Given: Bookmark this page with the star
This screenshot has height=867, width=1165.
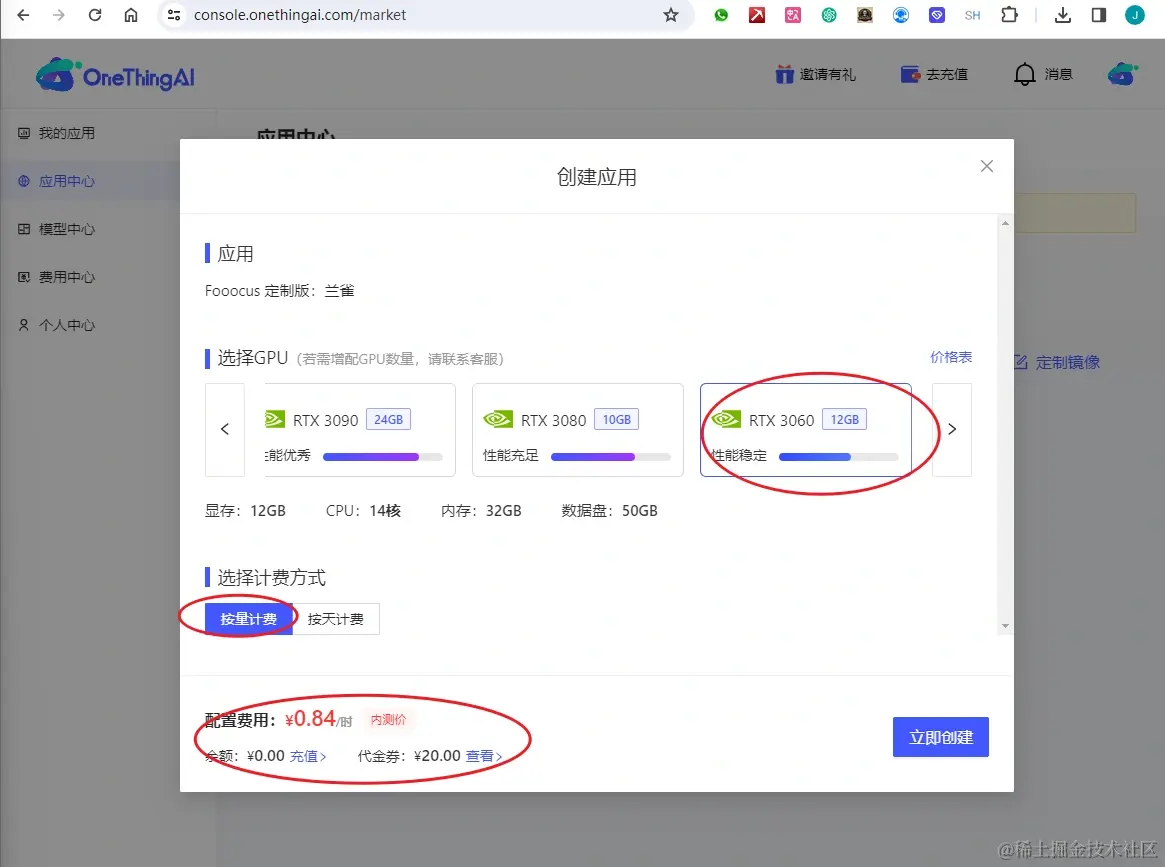Looking at the screenshot, I should pos(671,15).
